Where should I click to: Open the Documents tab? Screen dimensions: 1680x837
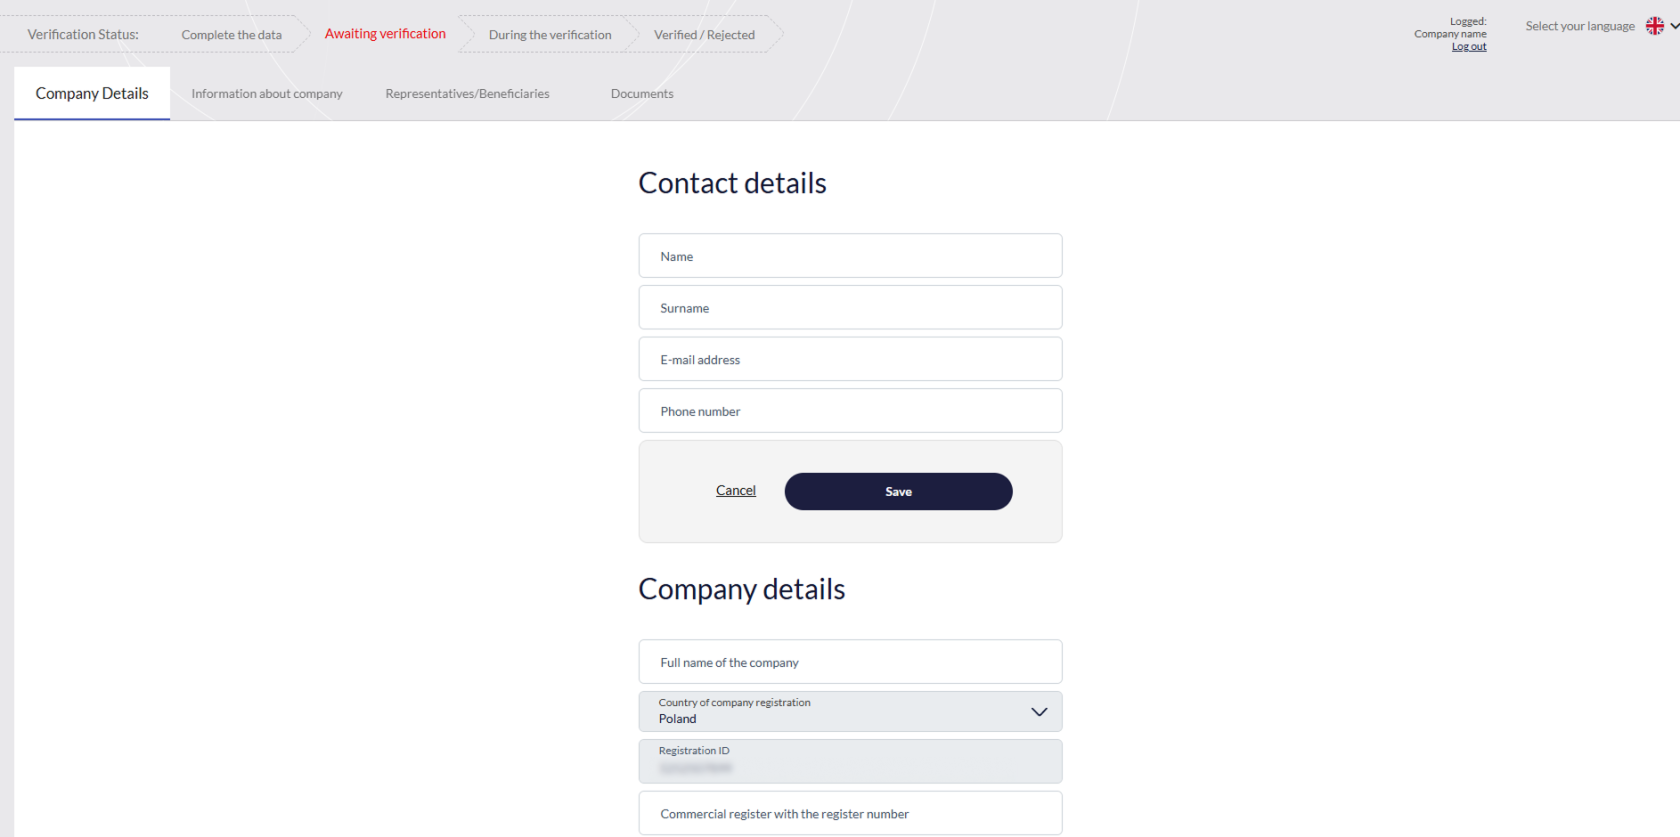641,93
